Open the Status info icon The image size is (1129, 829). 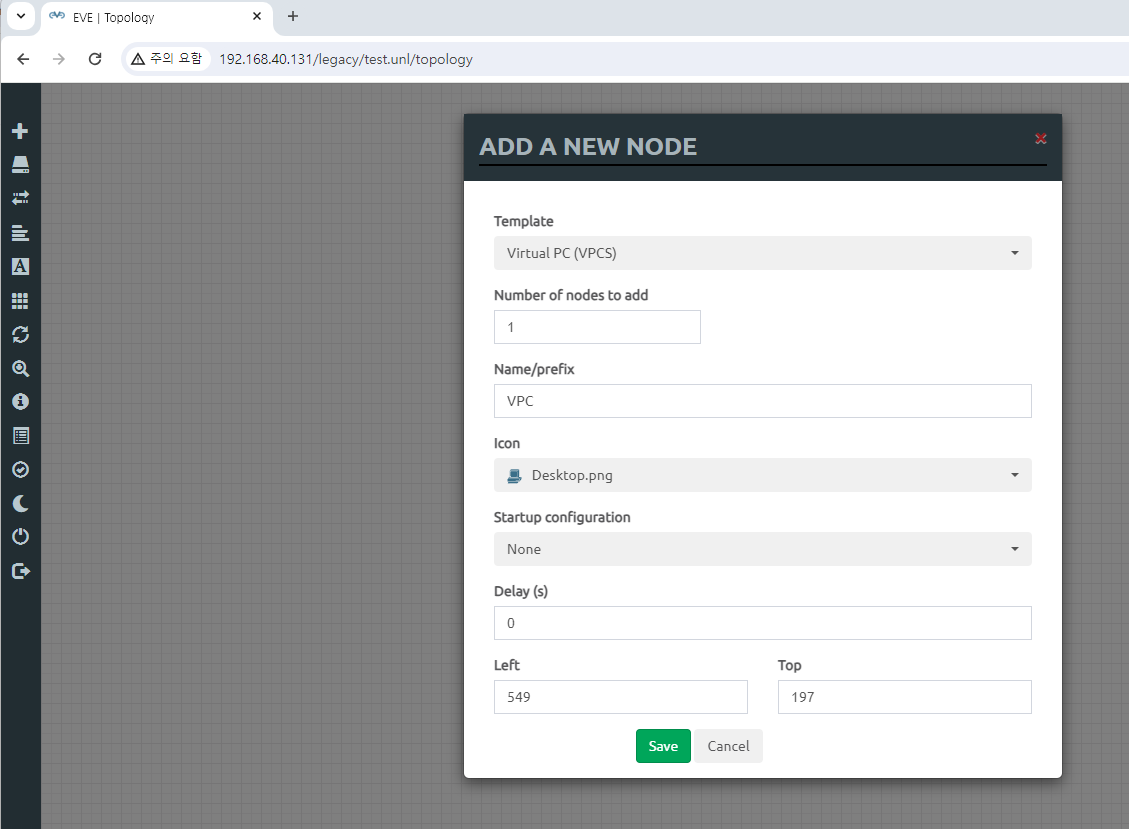(20, 402)
